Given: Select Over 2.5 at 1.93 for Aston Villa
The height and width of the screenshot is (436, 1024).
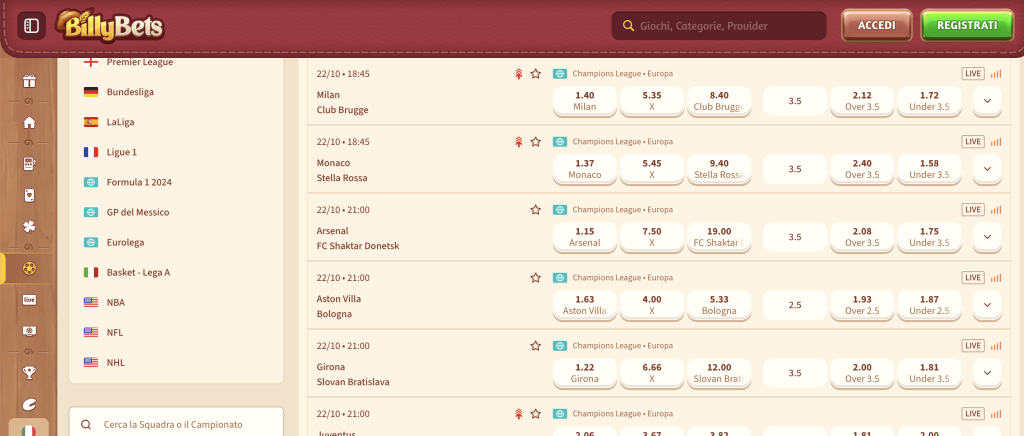Looking at the screenshot, I should (861, 304).
